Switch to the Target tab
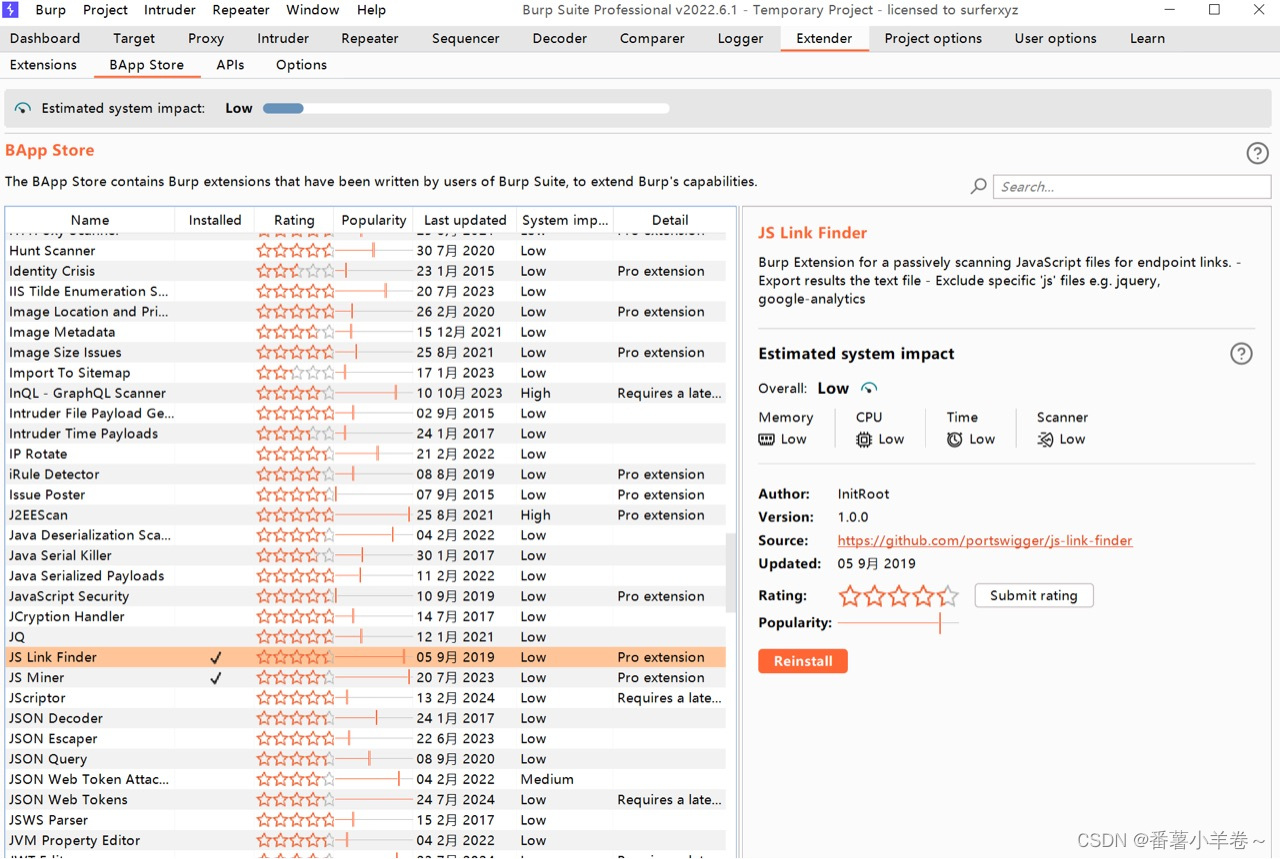The image size is (1280, 859). [134, 38]
